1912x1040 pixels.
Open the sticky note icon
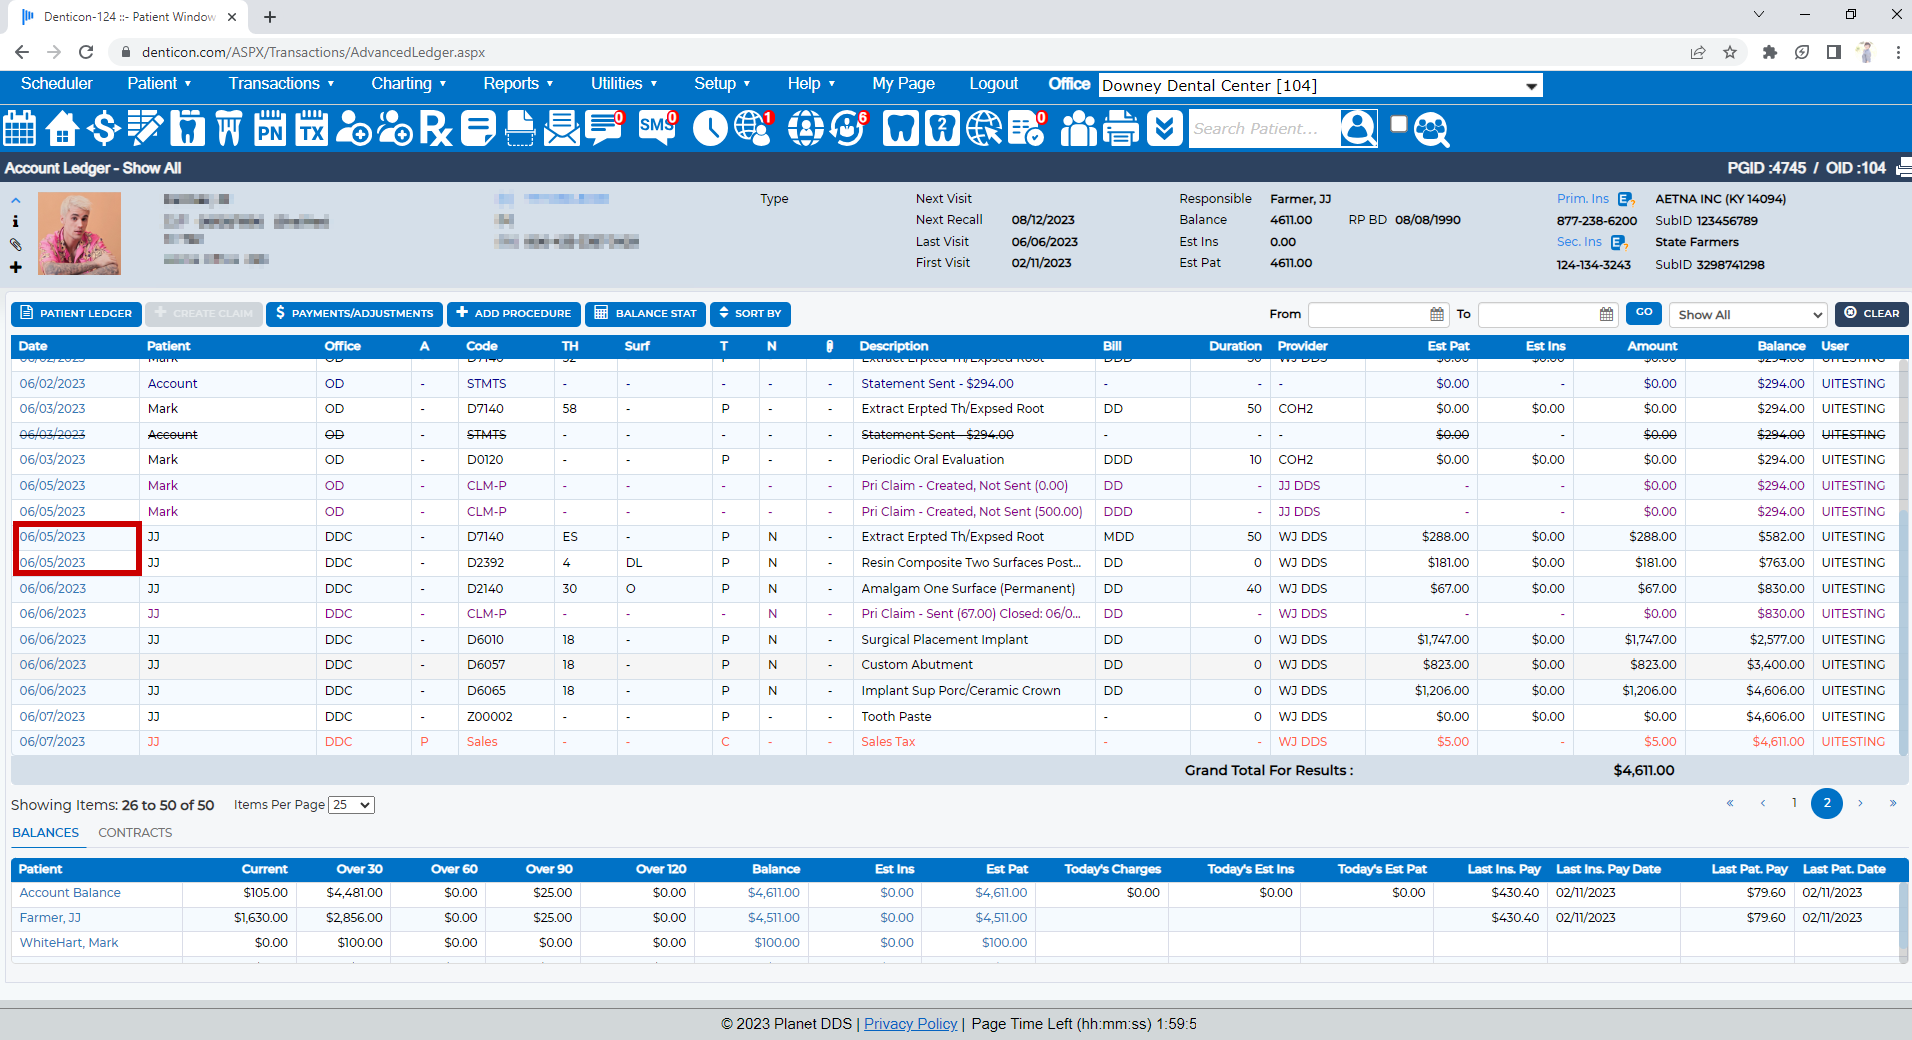click(x=478, y=129)
